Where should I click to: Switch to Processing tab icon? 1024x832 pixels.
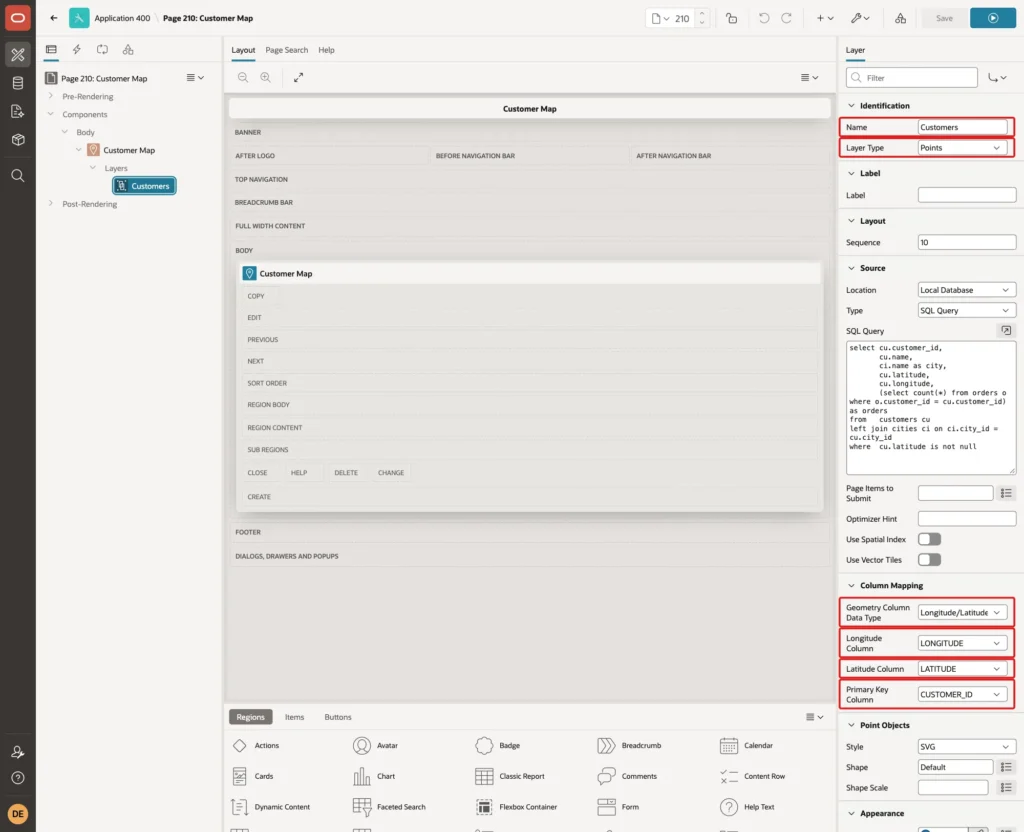[x=103, y=50]
